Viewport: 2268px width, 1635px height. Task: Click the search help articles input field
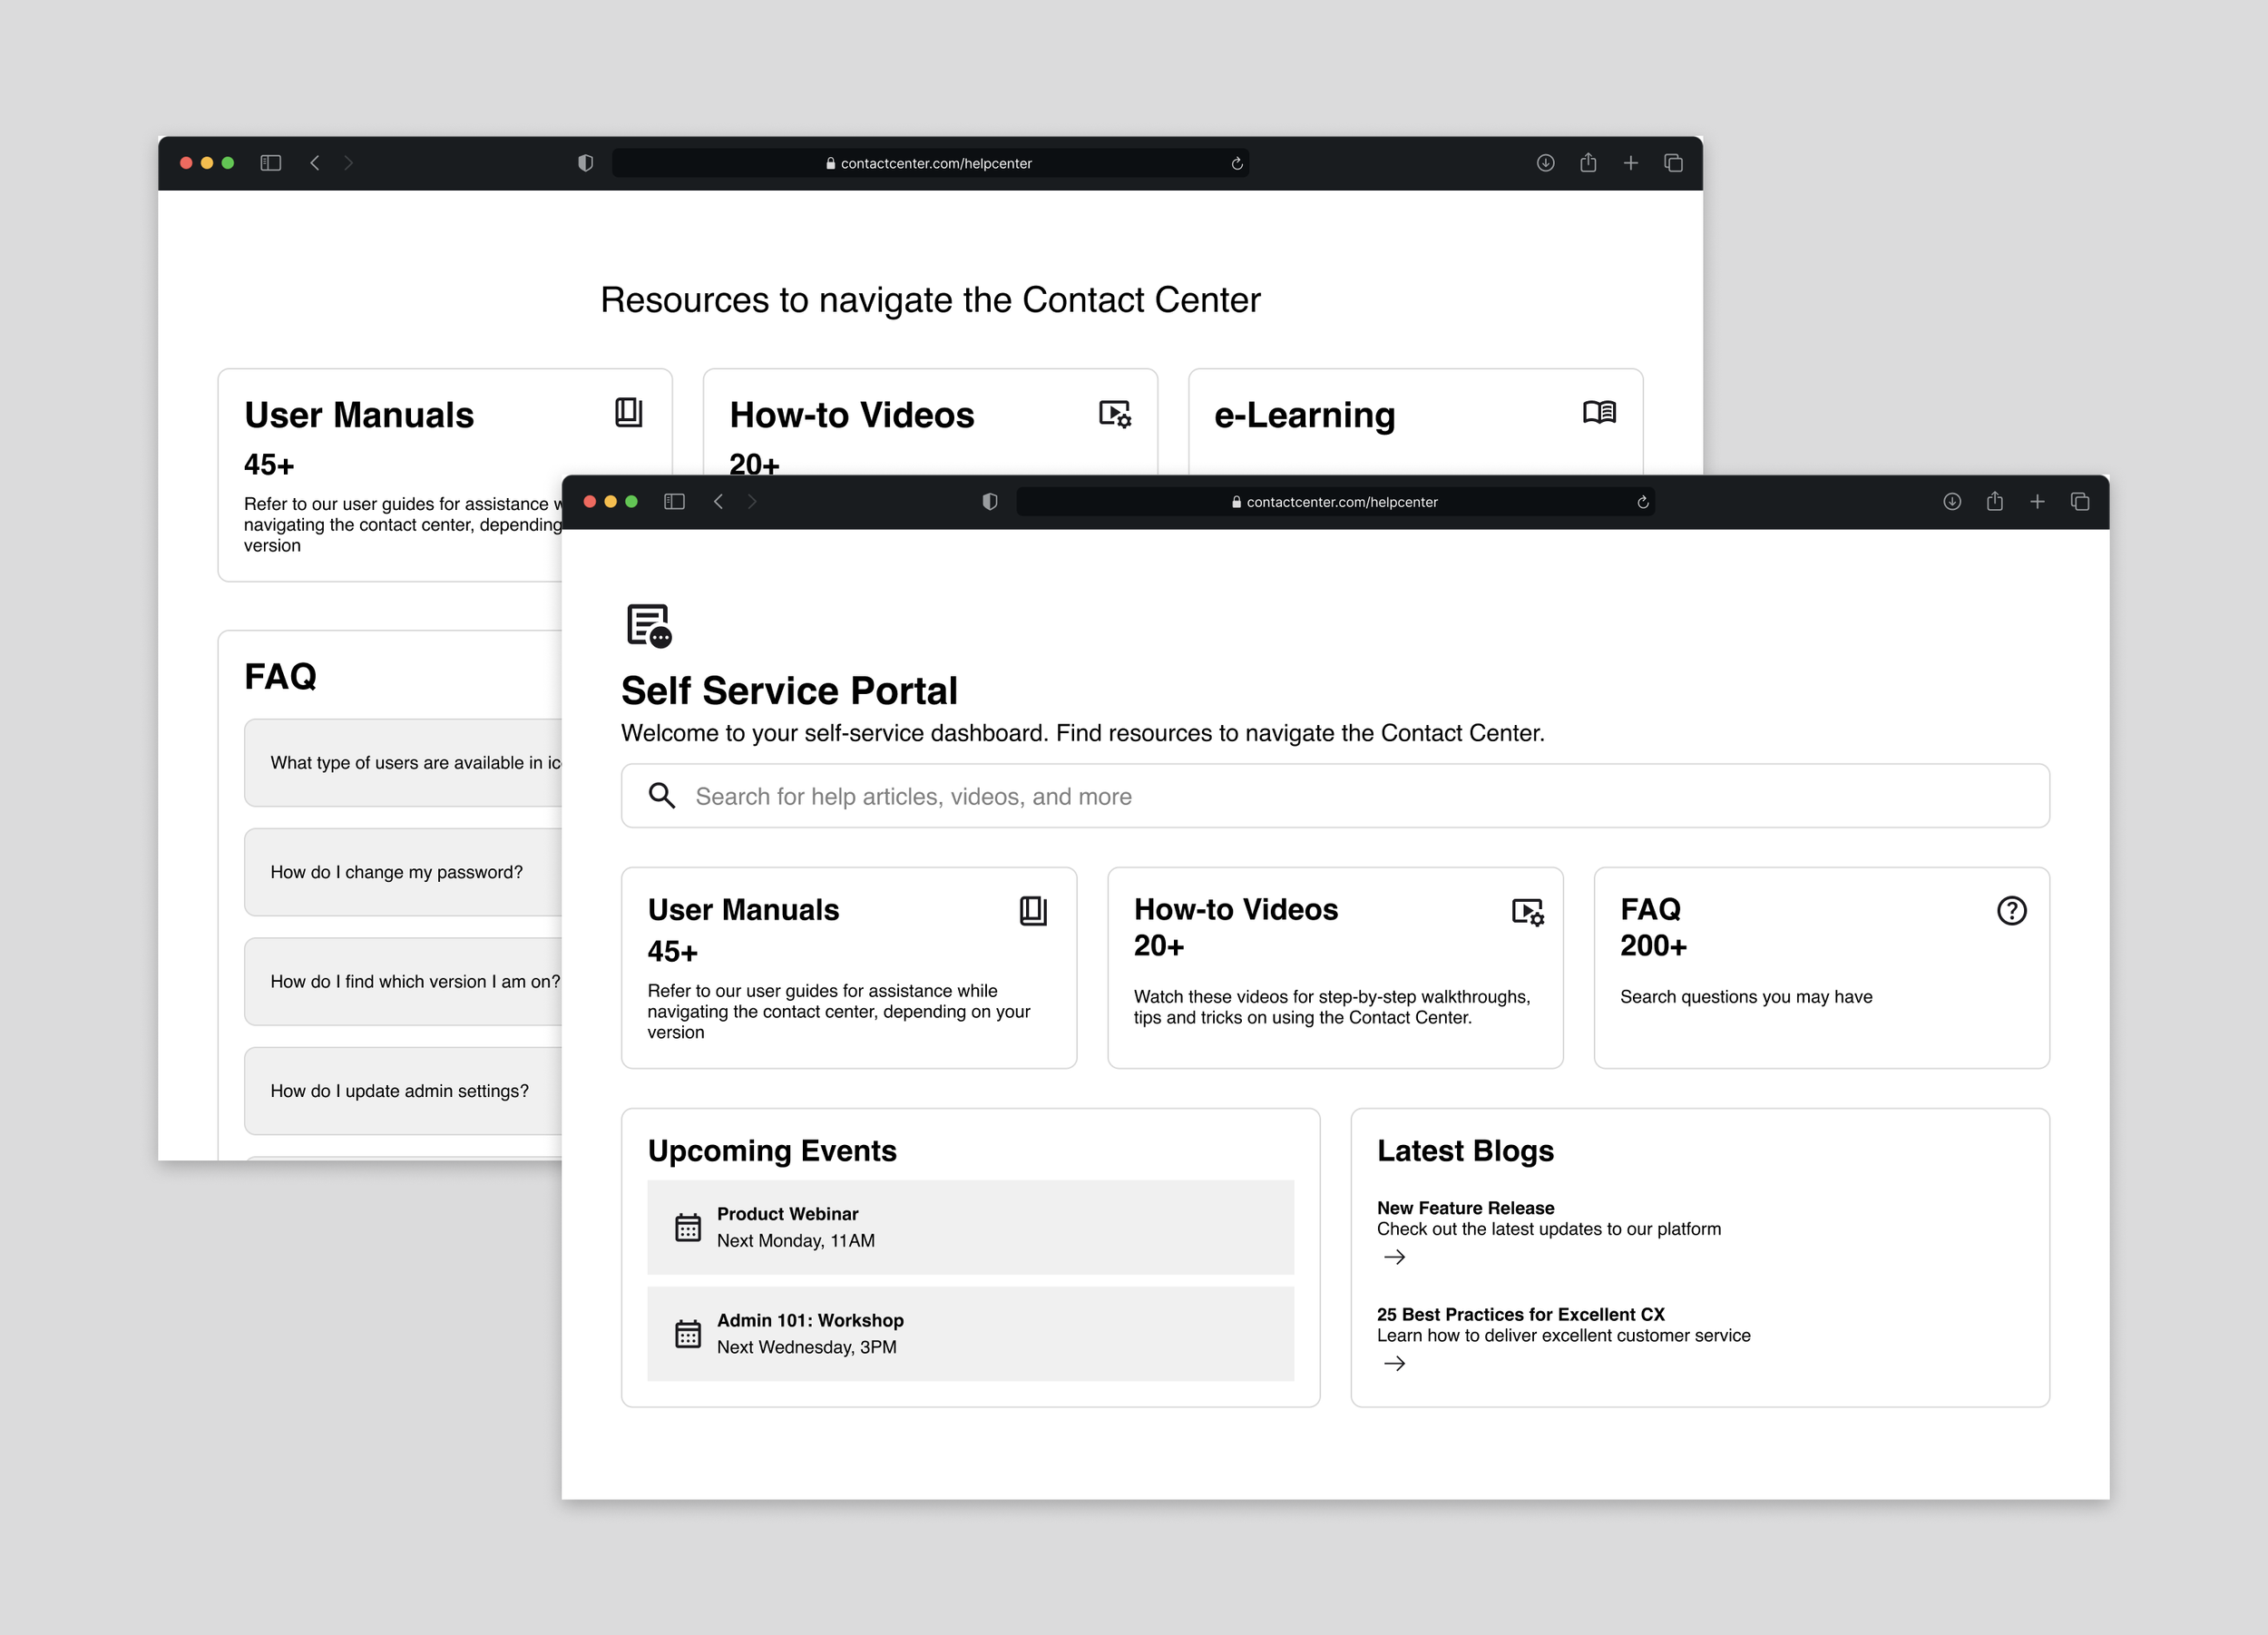[x=1300, y=796]
